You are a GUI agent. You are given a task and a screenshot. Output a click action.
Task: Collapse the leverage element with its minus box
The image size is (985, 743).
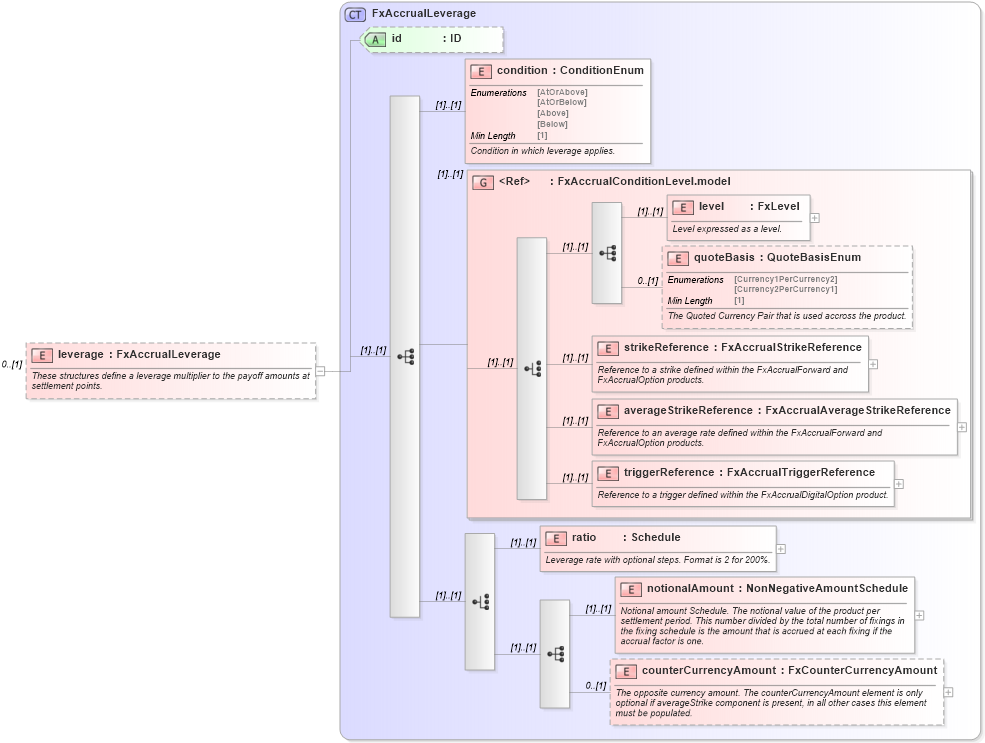320,371
